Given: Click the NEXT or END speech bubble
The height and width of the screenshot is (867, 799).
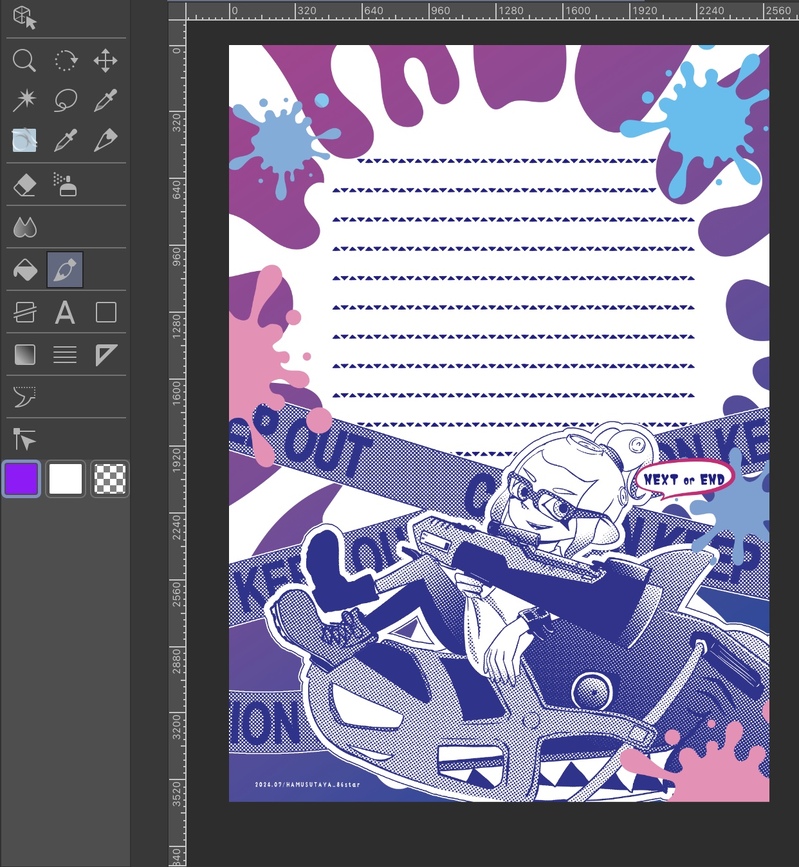Looking at the screenshot, I should 685,479.
